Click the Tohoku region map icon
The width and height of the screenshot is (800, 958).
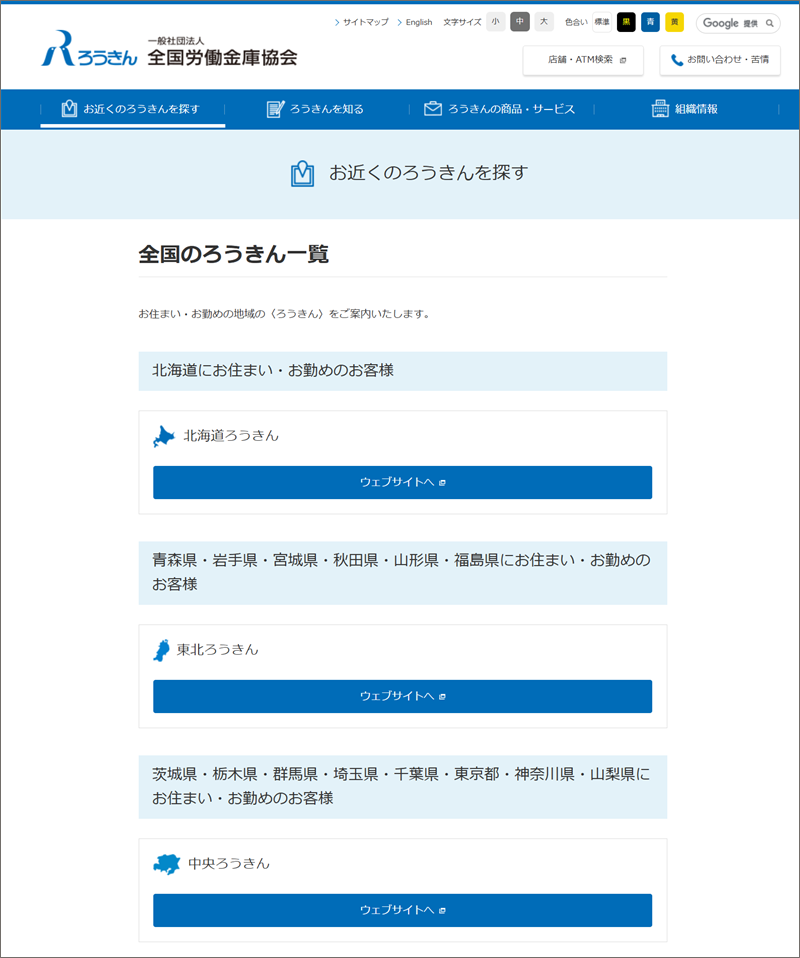click(161, 650)
